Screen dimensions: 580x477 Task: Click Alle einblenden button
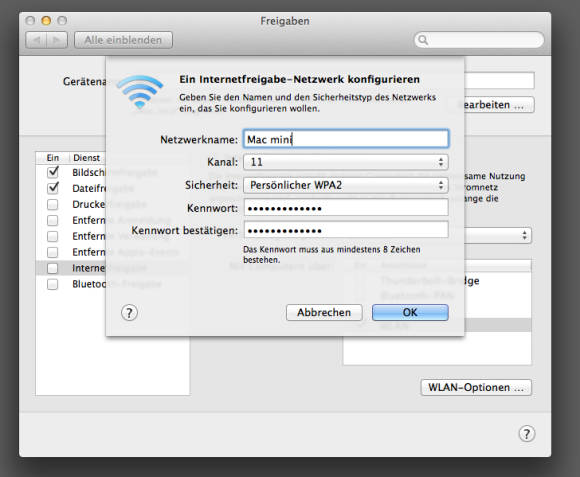pyautogui.click(x=123, y=40)
